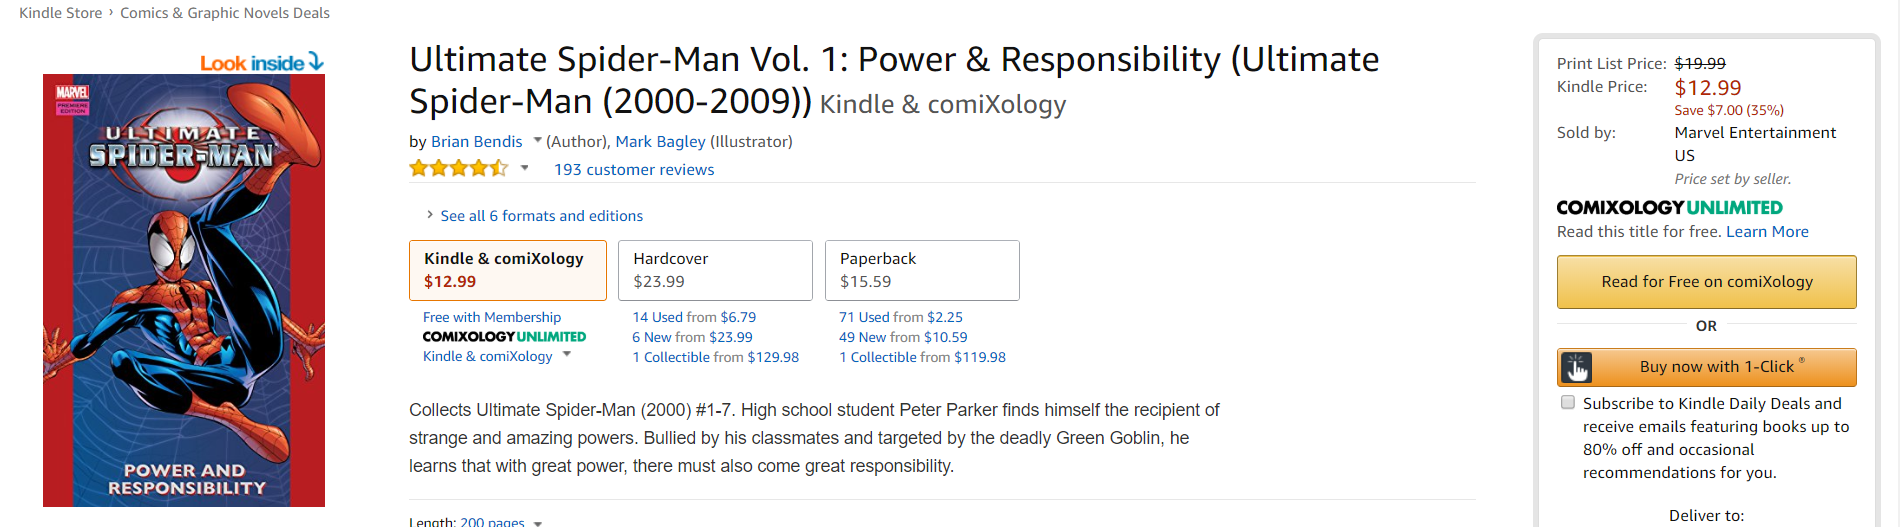The height and width of the screenshot is (527, 1900).
Task: Click the comiXology Unlimited logo under Kindle format
Action: 504,337
